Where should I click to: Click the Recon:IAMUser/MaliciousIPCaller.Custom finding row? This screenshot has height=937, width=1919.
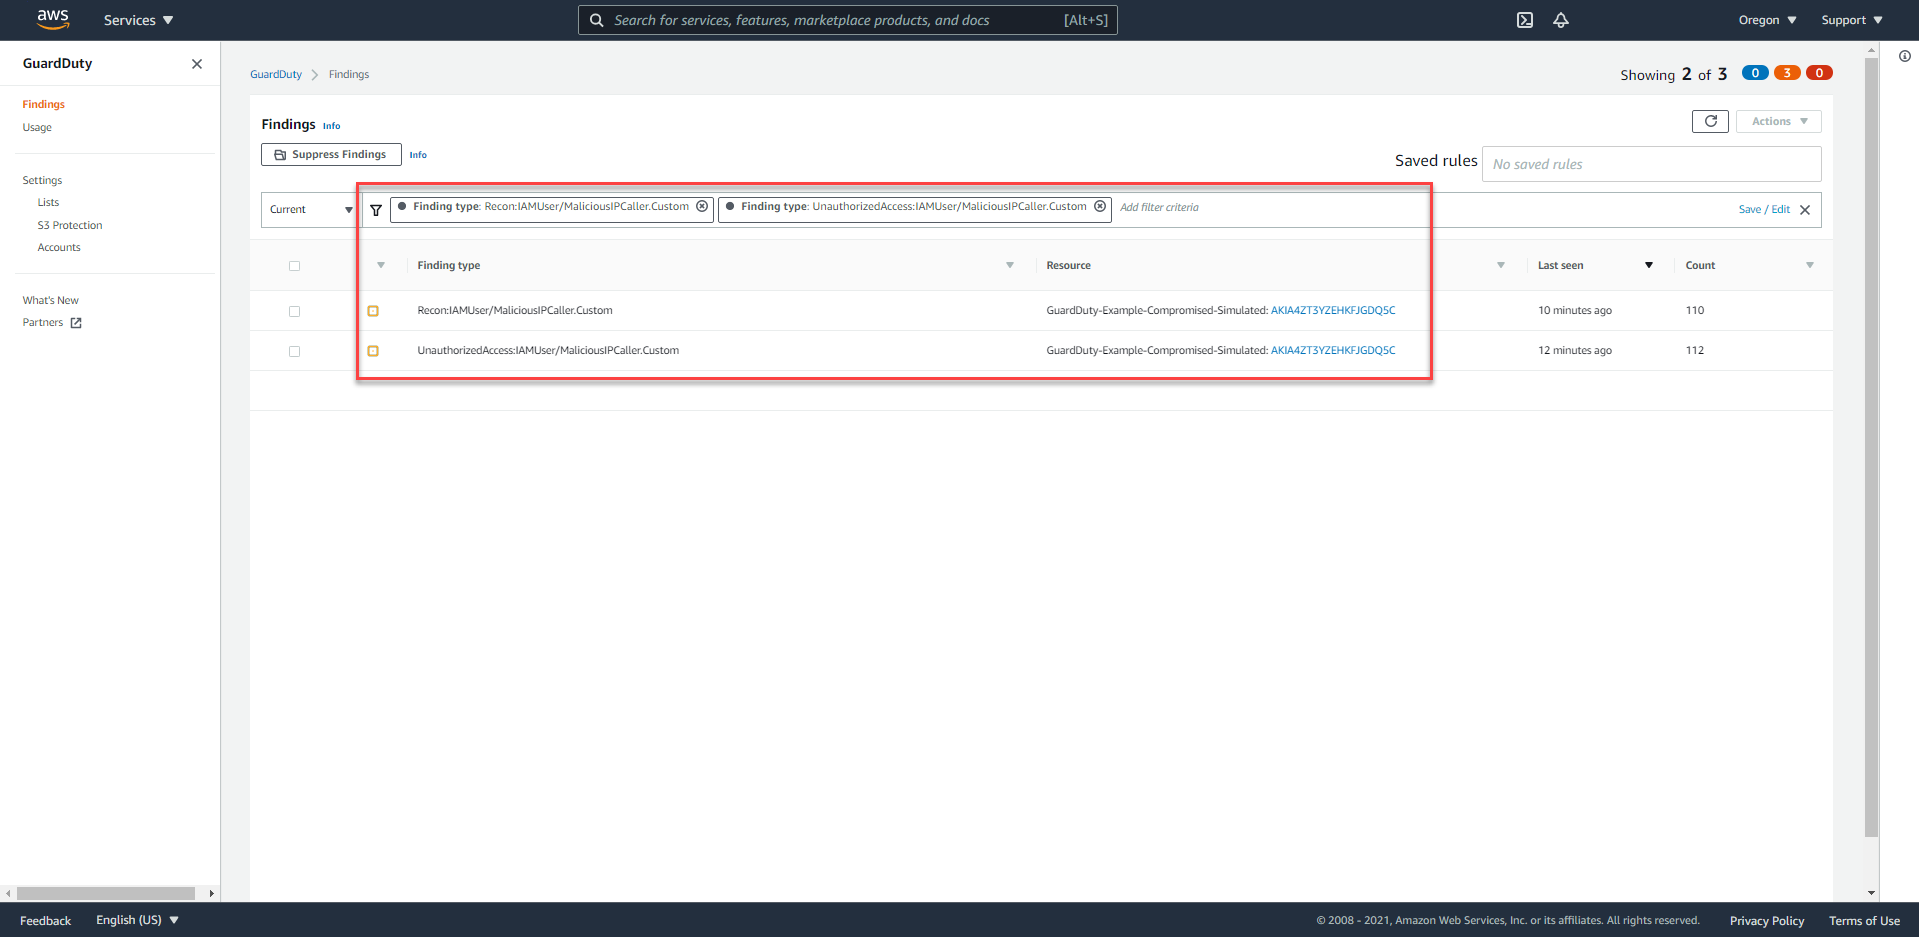(x=1041, y=311)
